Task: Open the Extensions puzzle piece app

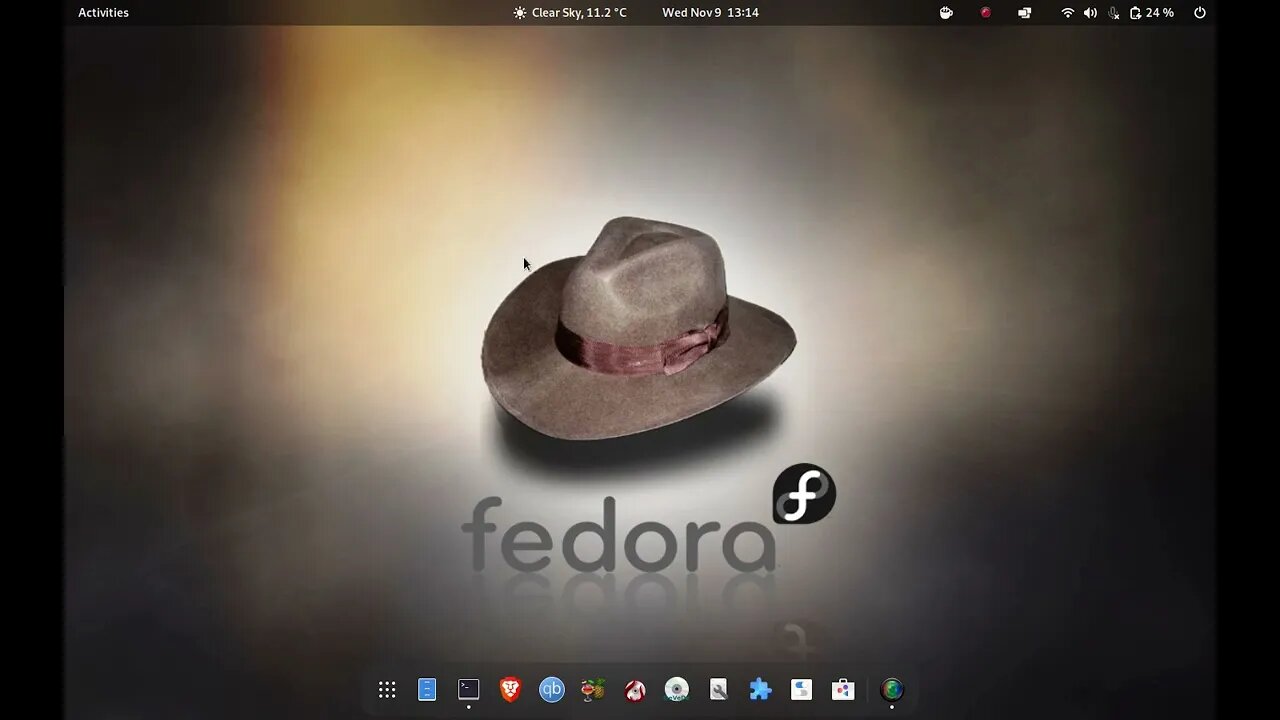Action: point(760,689)
